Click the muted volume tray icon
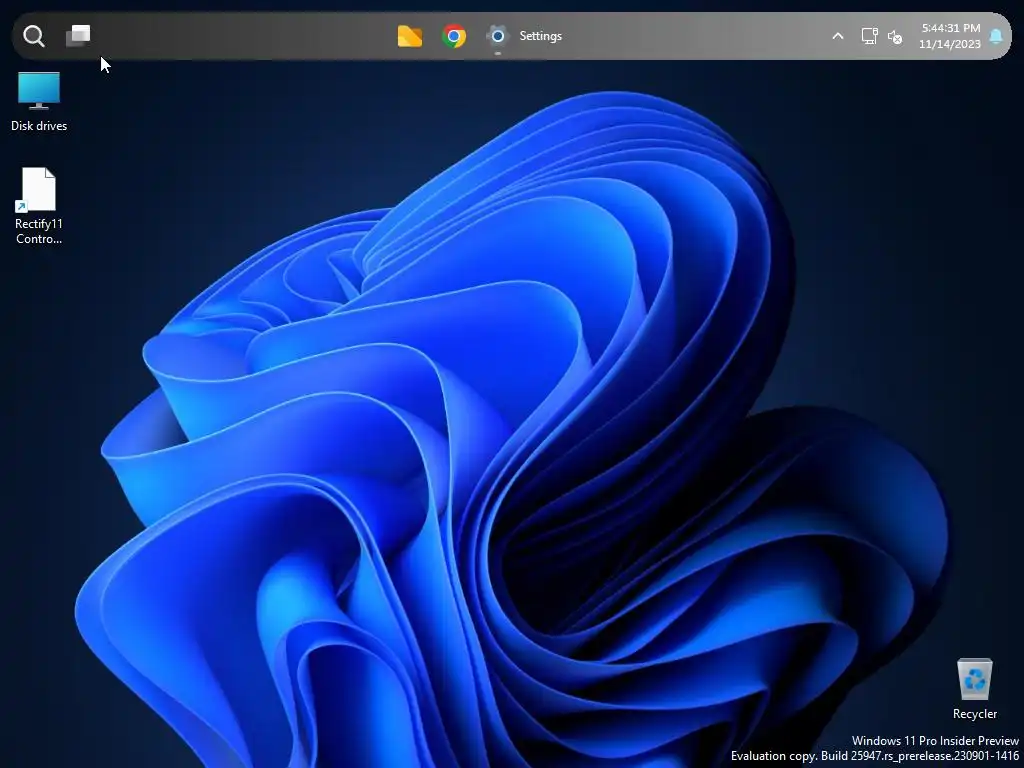The image size is (1024, 768). tap(895, 37)
